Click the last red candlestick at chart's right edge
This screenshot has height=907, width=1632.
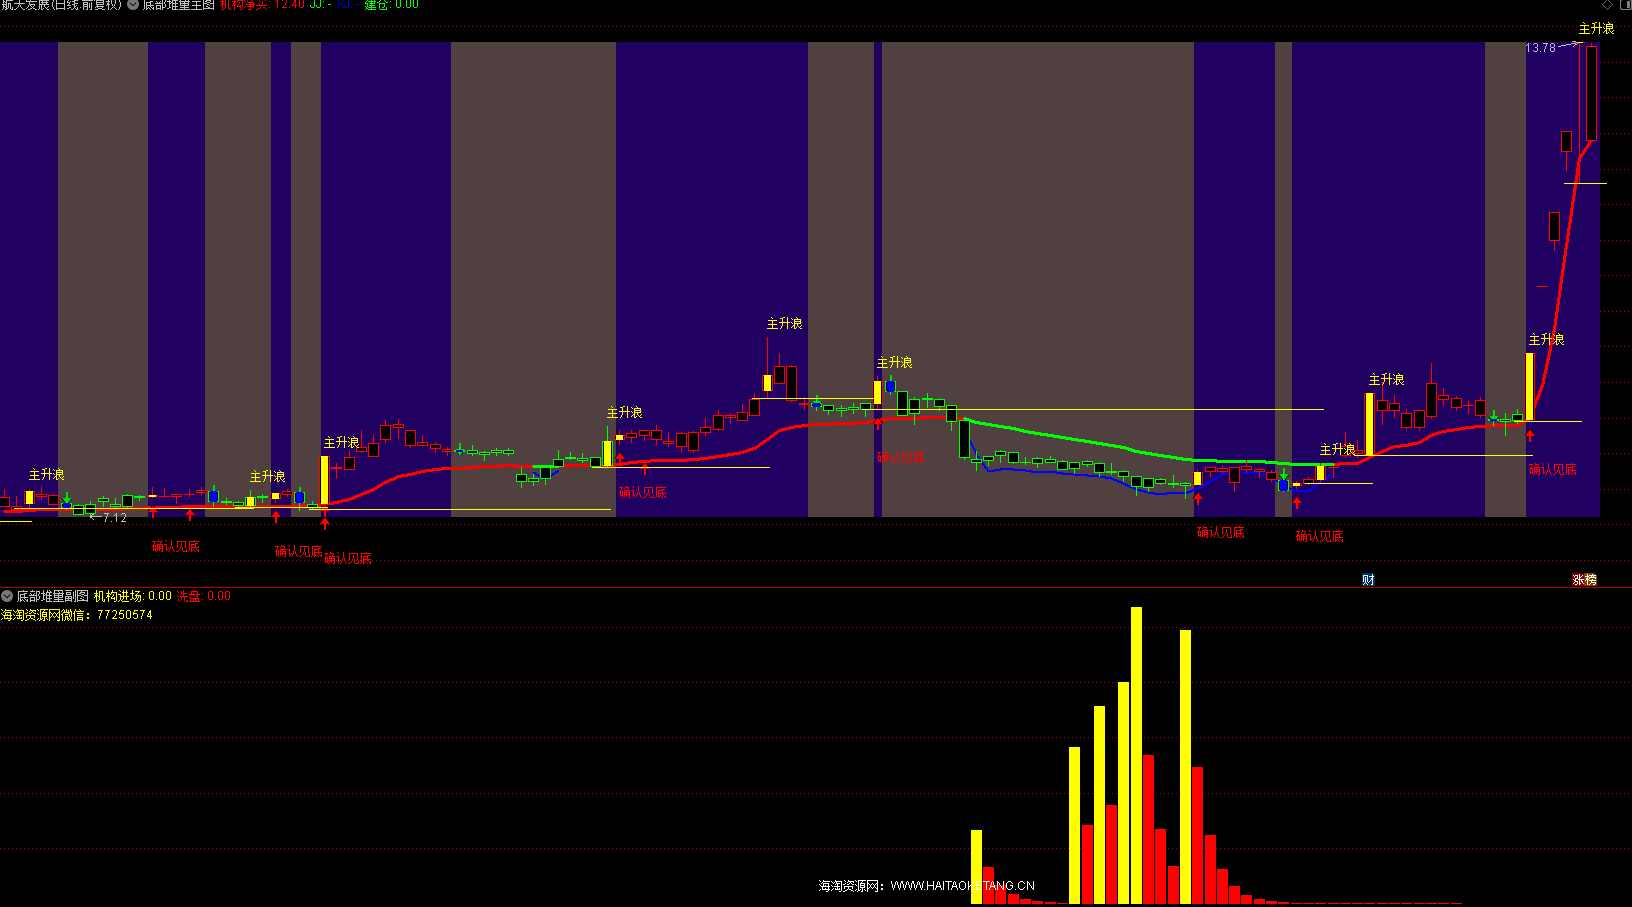pos(1591,93)
